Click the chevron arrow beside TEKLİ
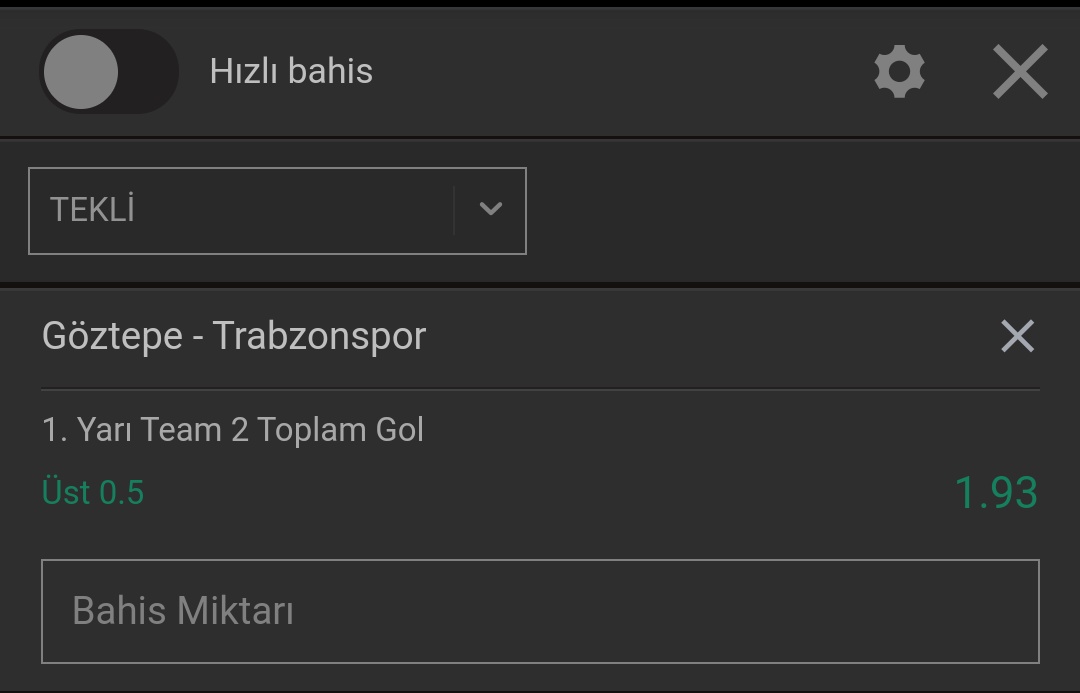1080x693 pixels. point(490,209)
